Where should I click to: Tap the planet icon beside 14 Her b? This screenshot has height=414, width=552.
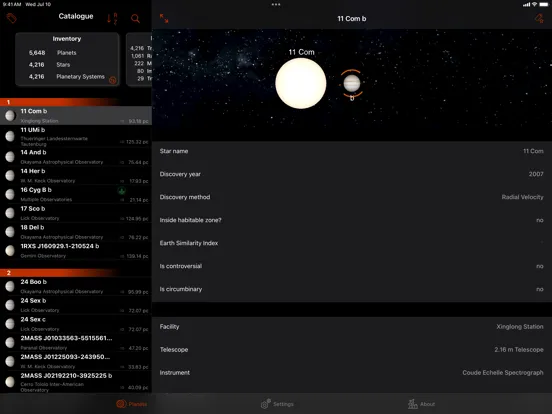10,175
